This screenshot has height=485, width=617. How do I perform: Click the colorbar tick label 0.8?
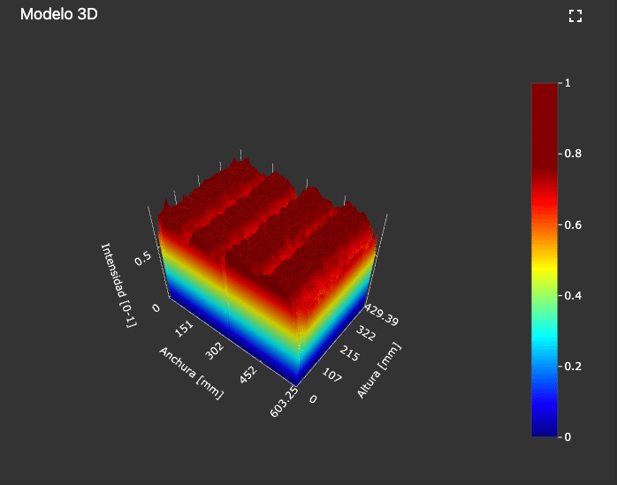pos(574,154)
